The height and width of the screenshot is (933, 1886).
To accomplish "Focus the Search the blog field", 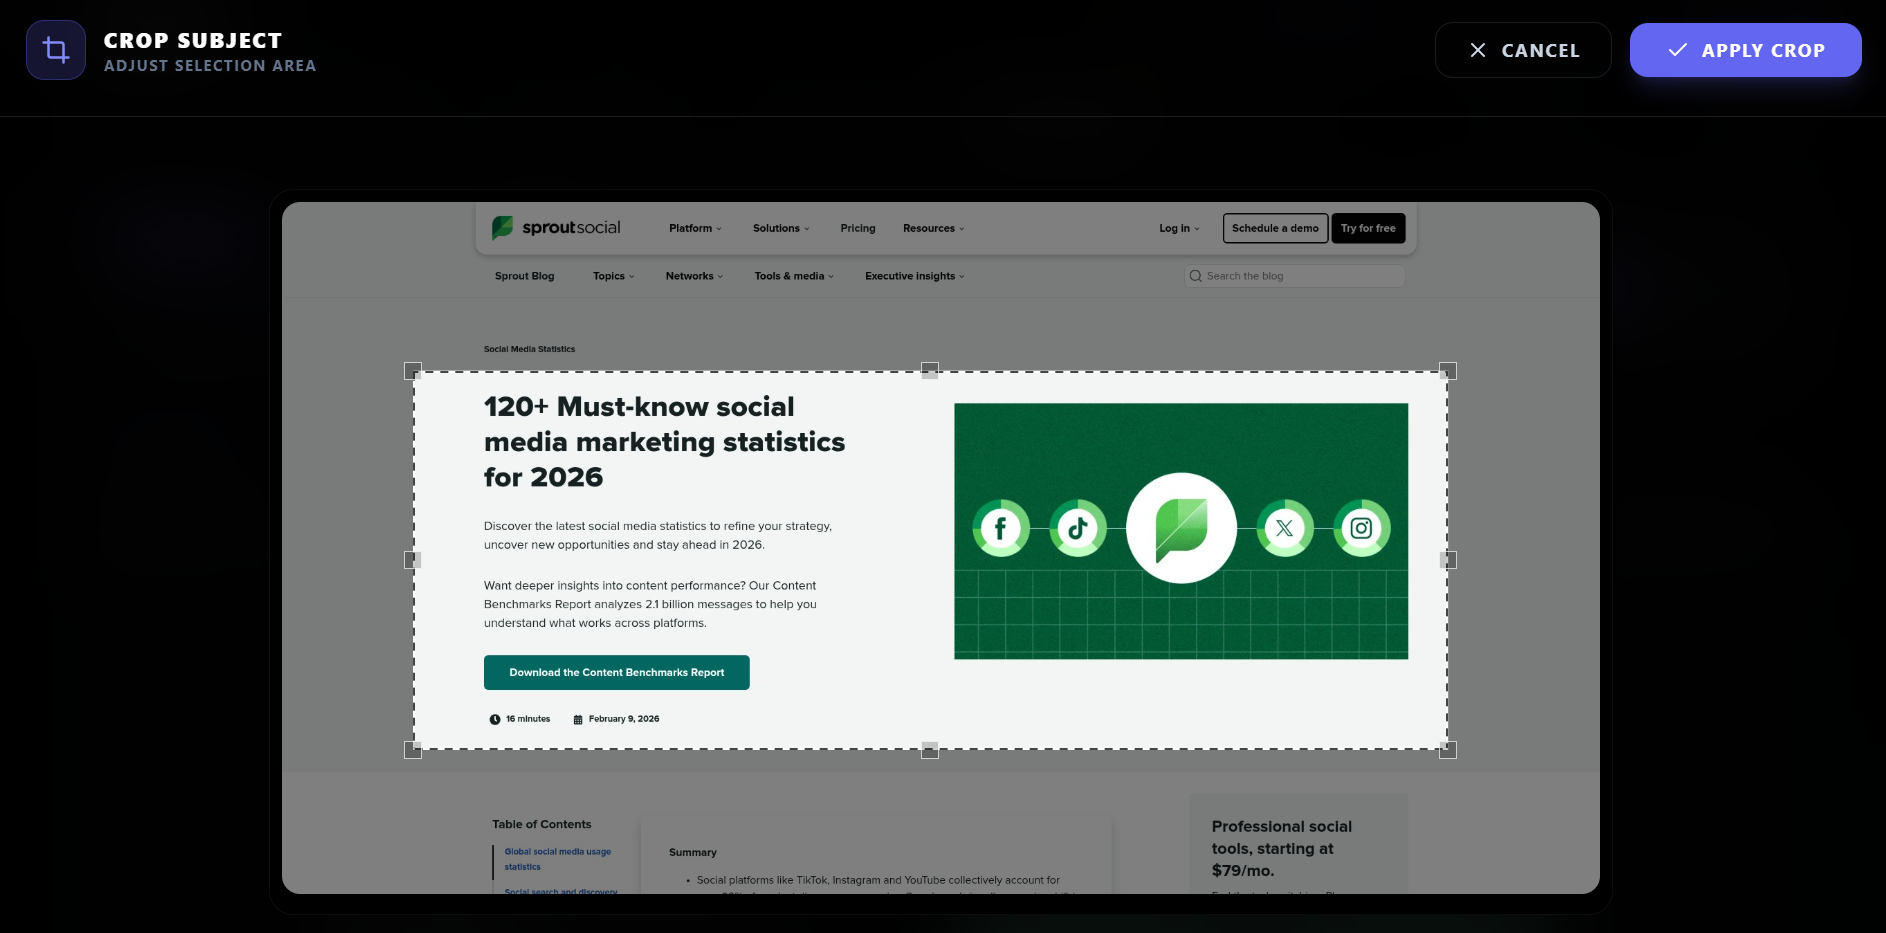I will click(1295, 276).
